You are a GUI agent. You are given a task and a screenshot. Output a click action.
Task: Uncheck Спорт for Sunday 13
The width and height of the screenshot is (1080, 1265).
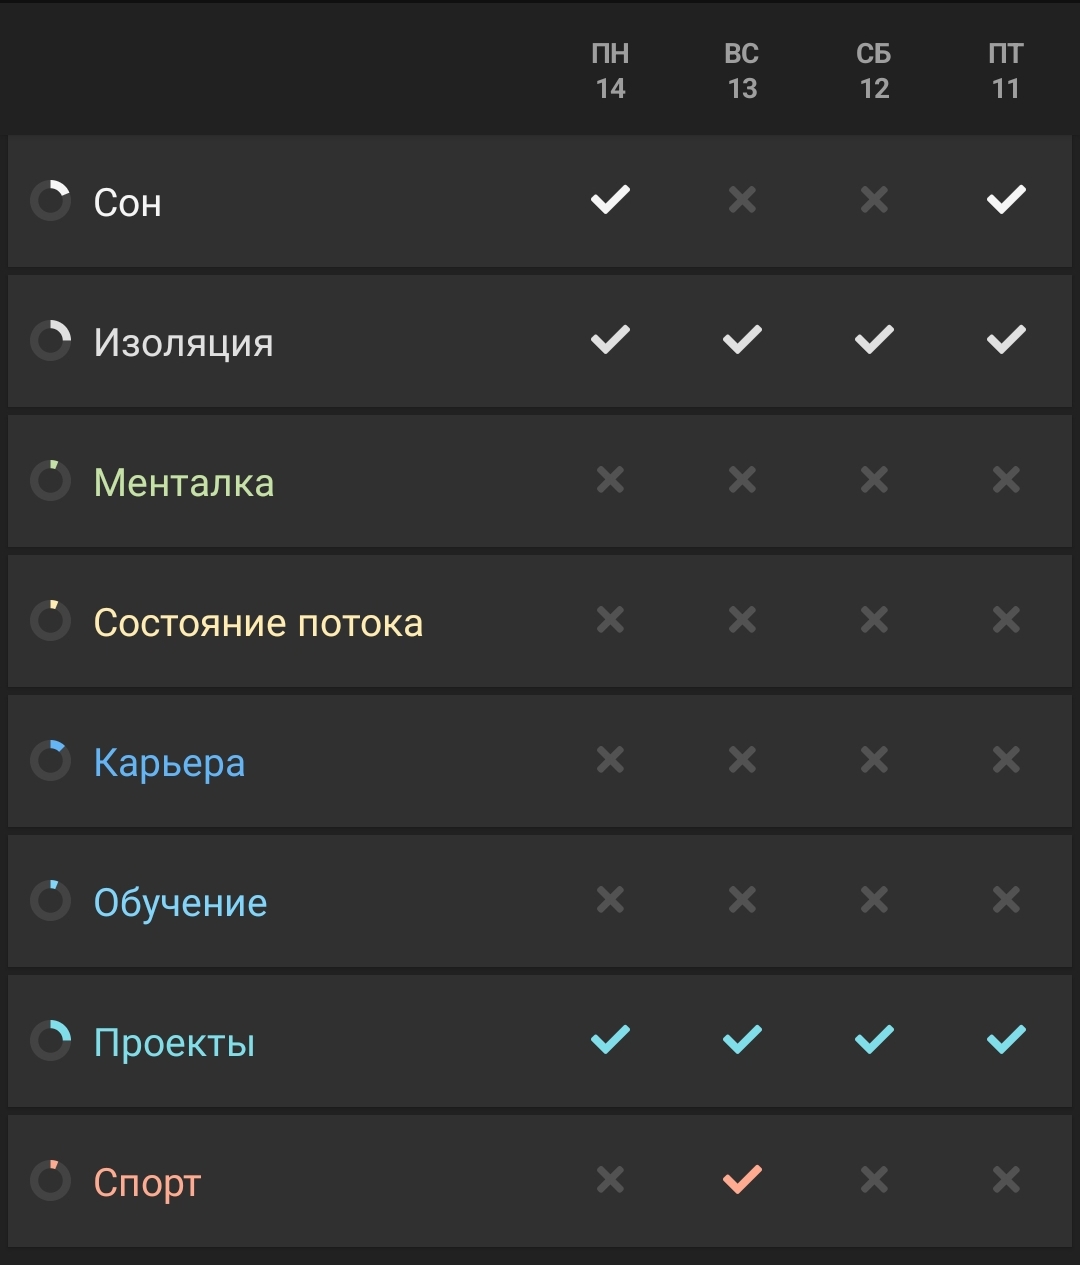pos(742,1180)
